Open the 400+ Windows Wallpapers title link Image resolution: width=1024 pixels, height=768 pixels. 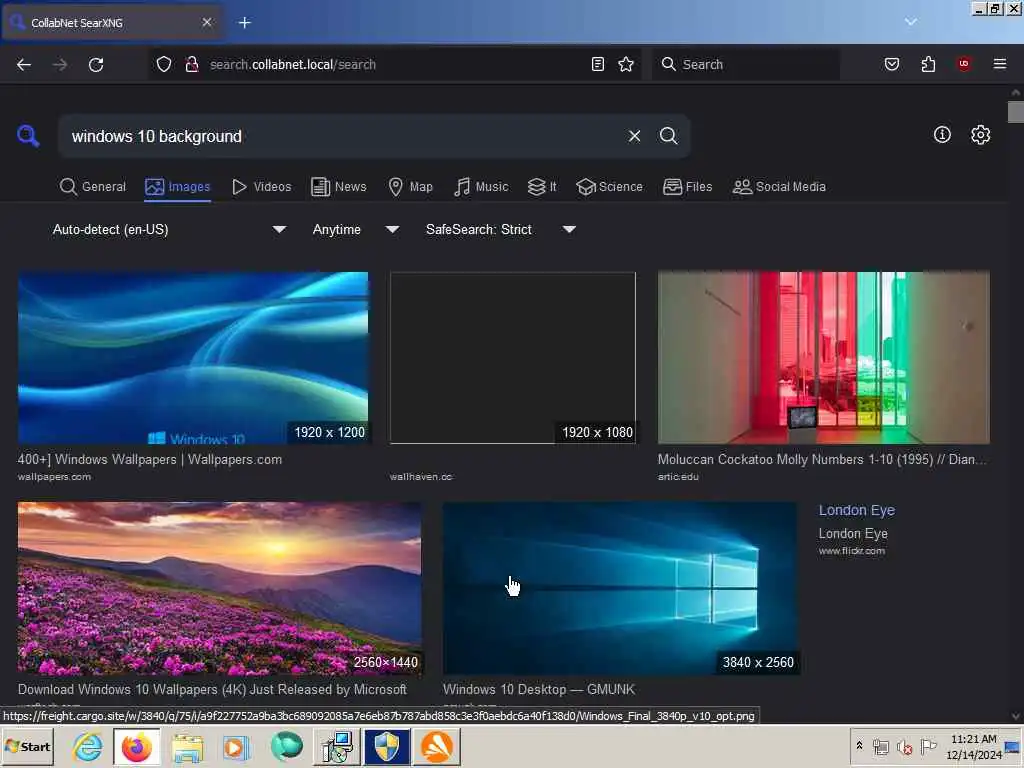[150, 459]
